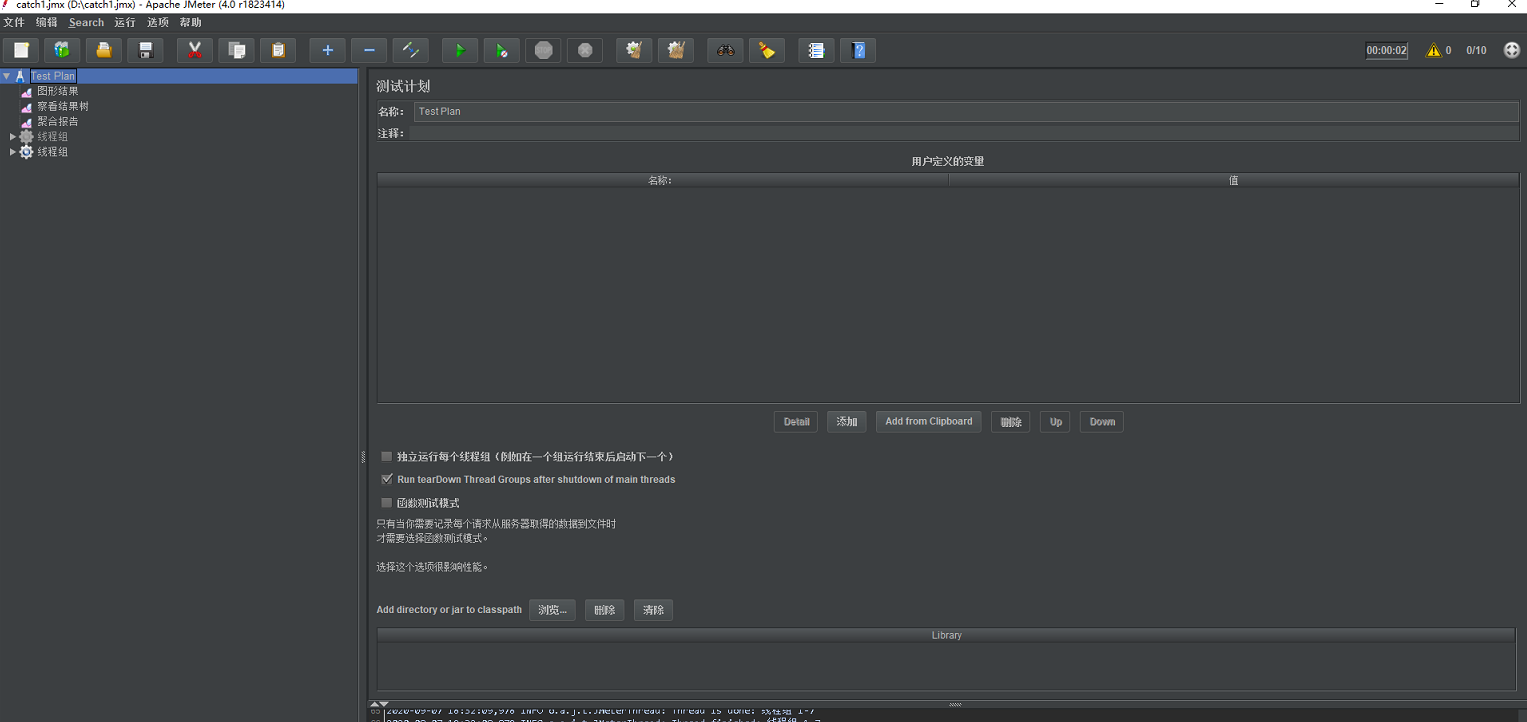Expand the enabled 线程组 node arrow

coord(13,152)
